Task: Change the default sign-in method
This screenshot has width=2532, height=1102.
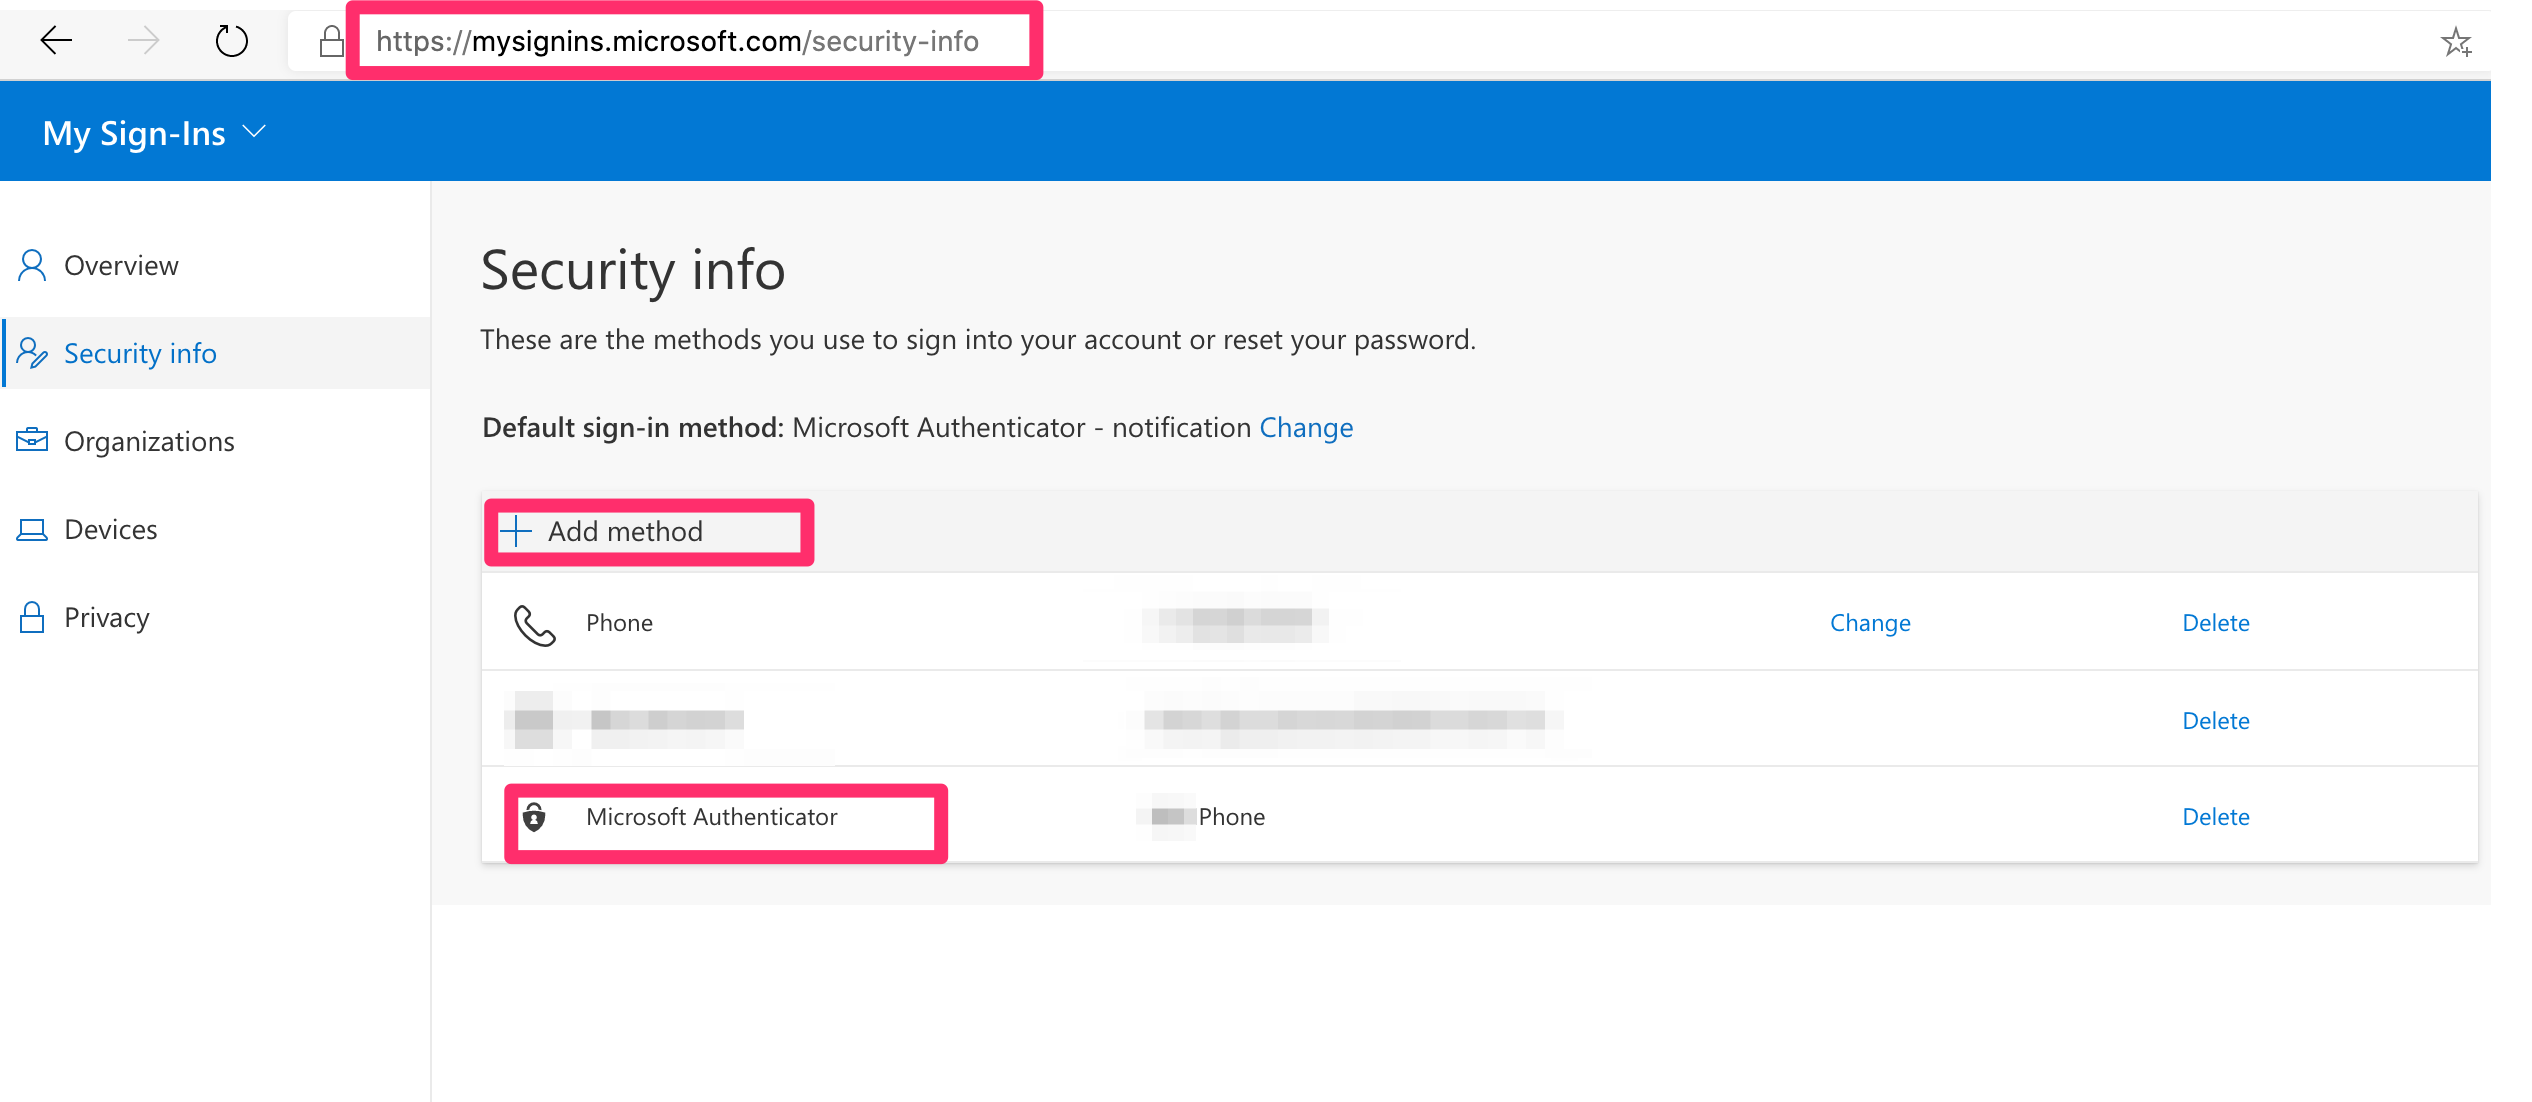Action: pos(1306,427)
